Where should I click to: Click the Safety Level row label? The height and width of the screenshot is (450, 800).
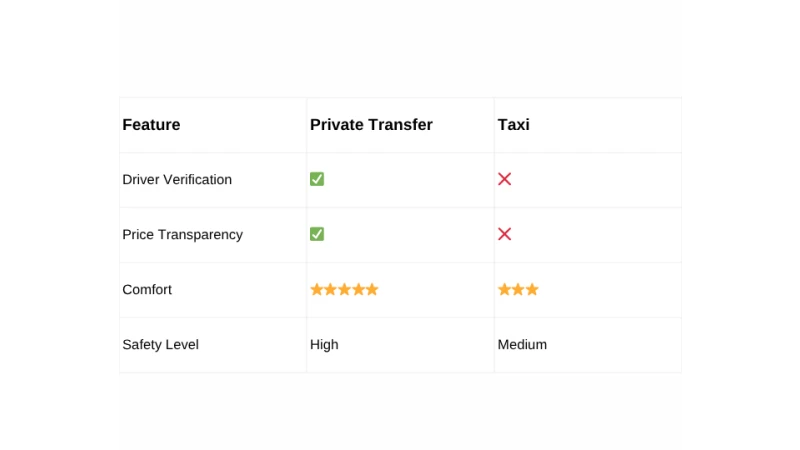tap(160, 345)
